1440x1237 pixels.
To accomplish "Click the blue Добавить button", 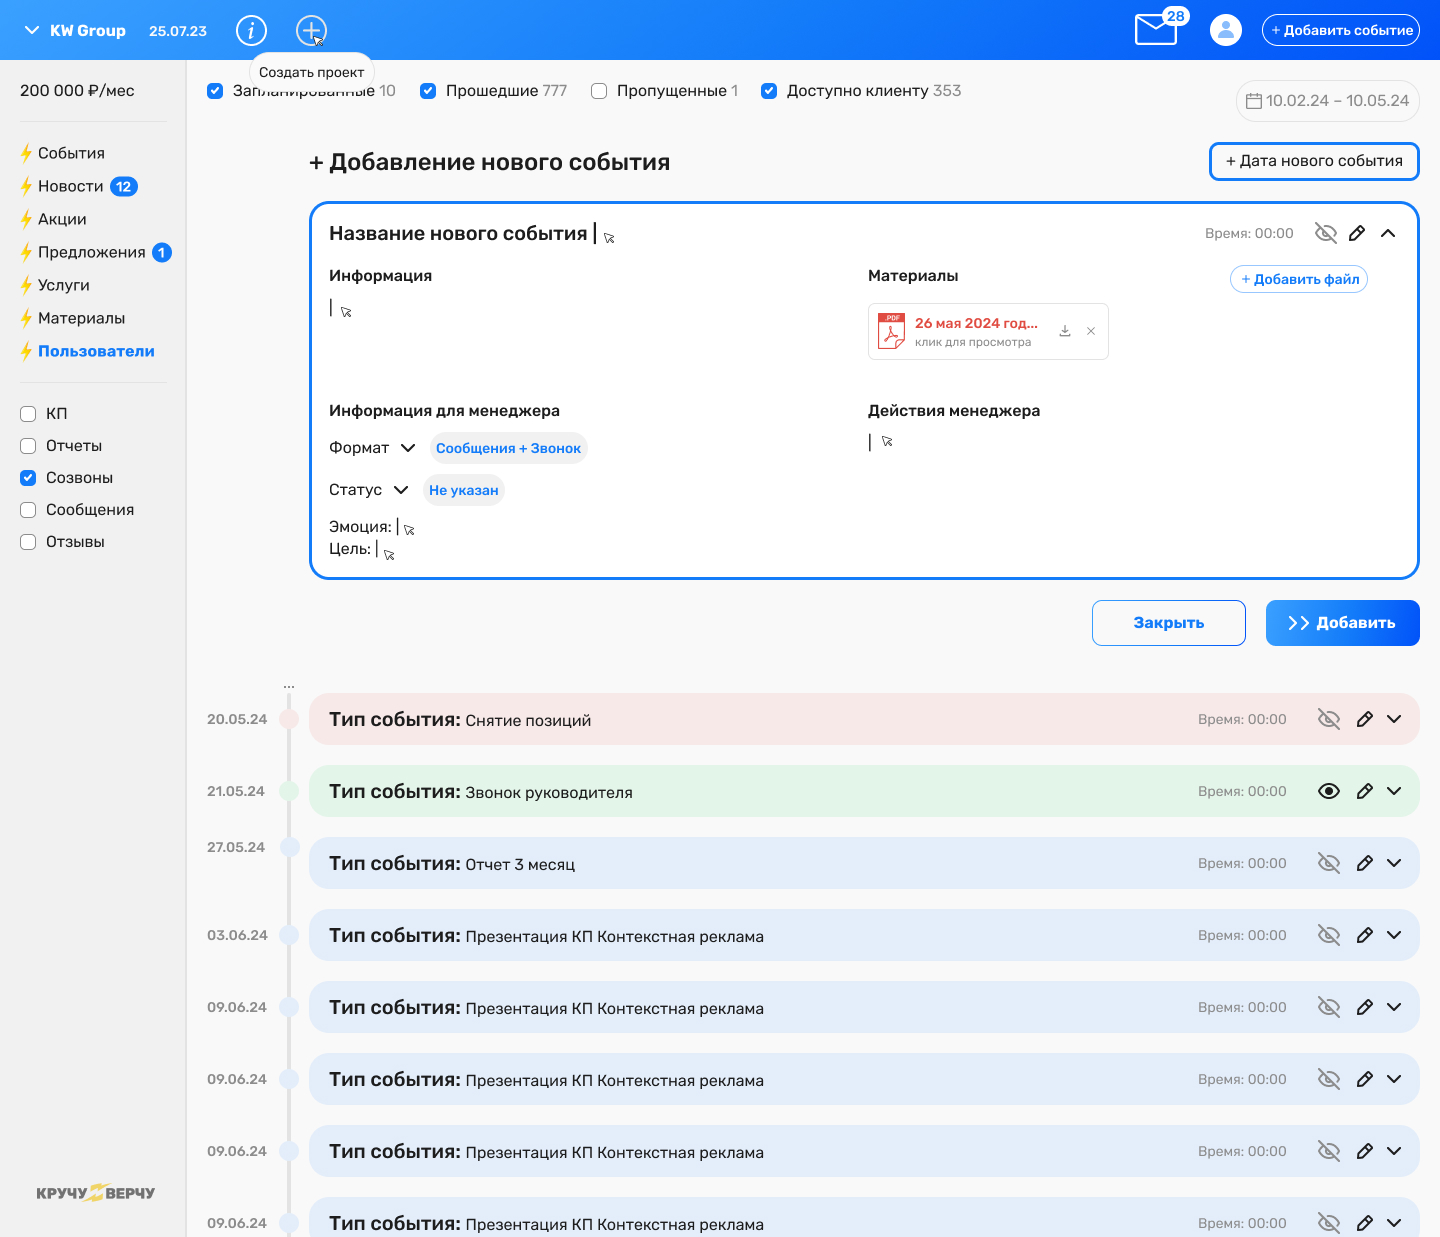I will click(1343, 623).
